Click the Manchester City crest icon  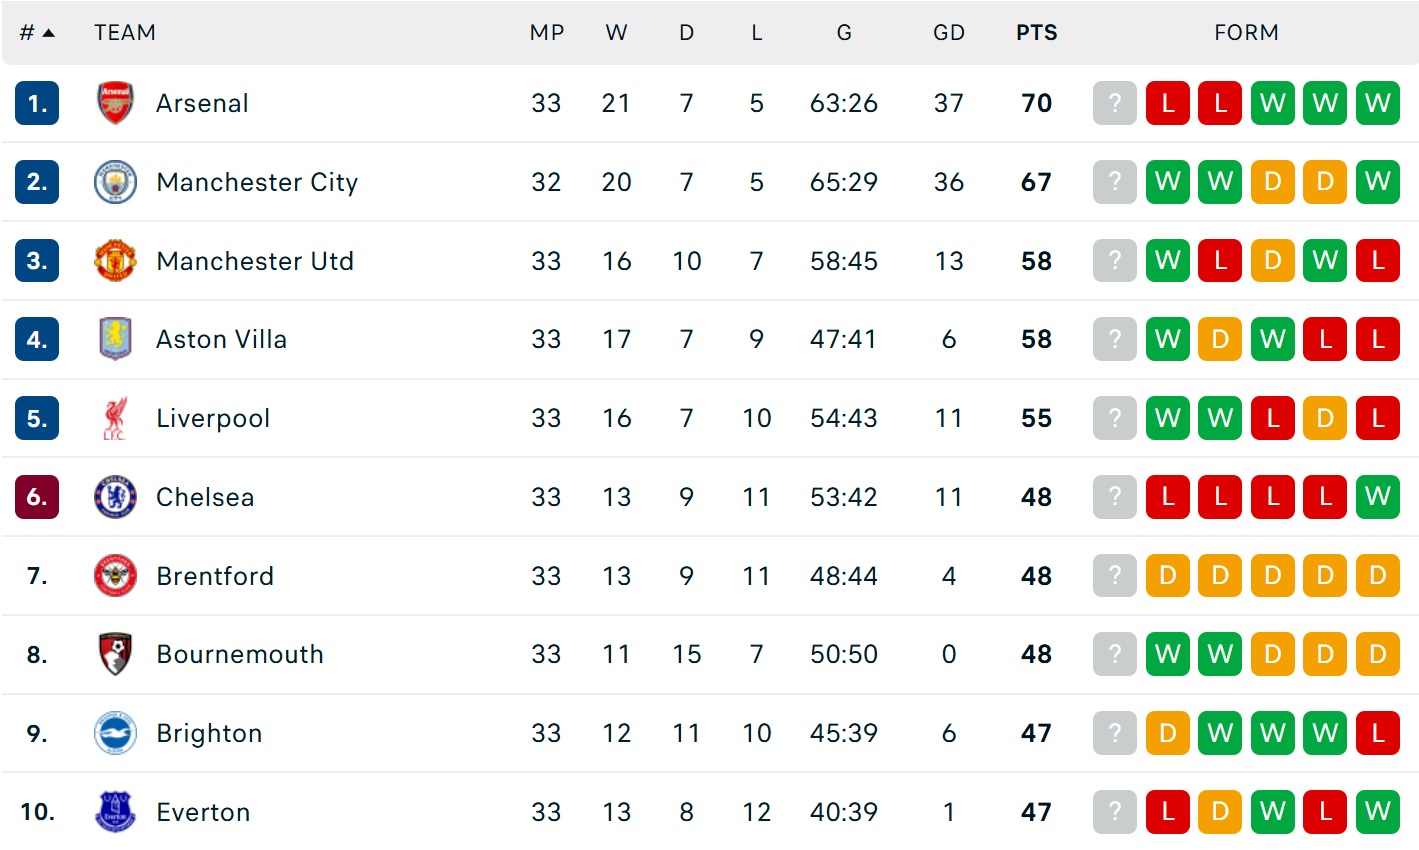point(115,182)
